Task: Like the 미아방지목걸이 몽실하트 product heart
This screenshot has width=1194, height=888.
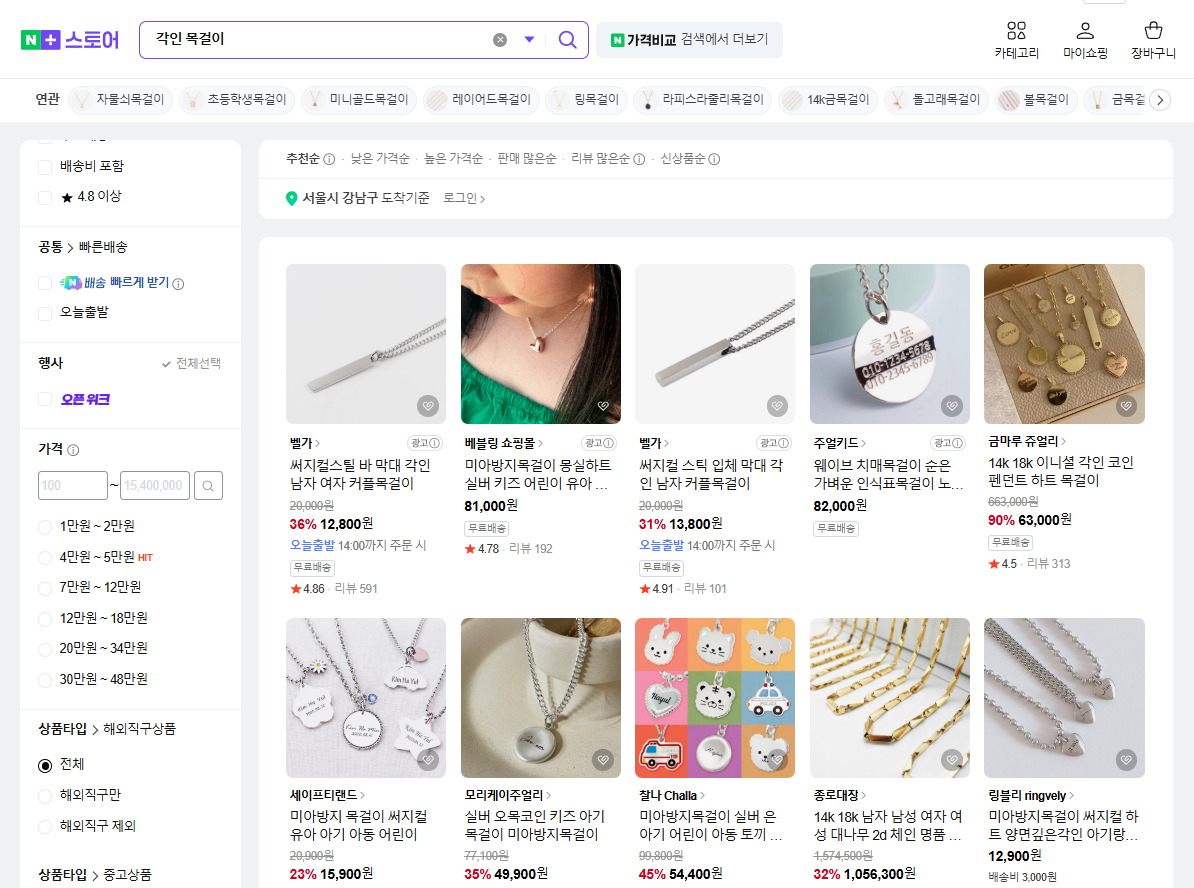Action: [x=603, y=406]
